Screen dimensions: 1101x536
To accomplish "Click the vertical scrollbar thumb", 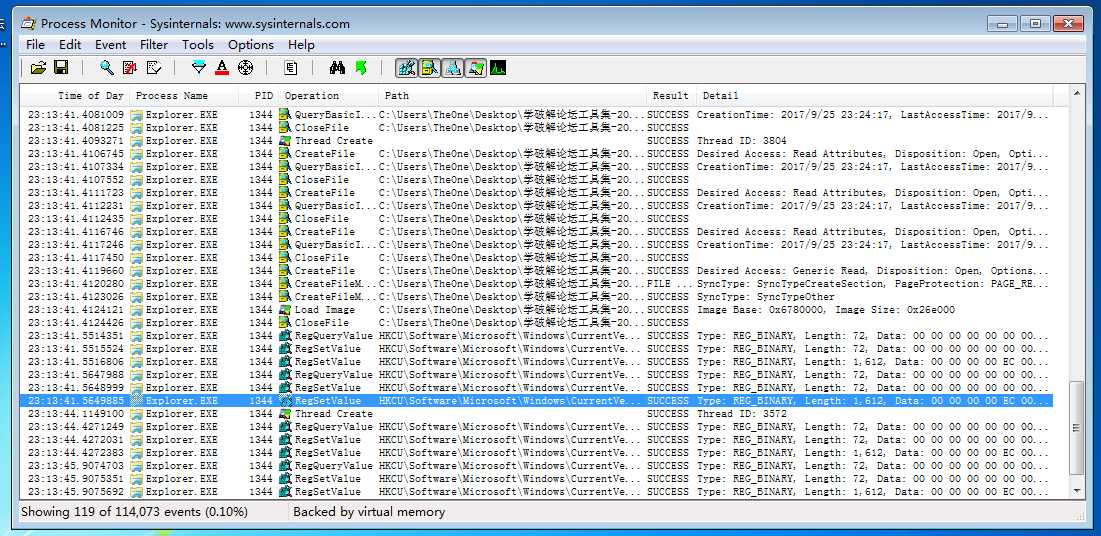I will 1076,429.
